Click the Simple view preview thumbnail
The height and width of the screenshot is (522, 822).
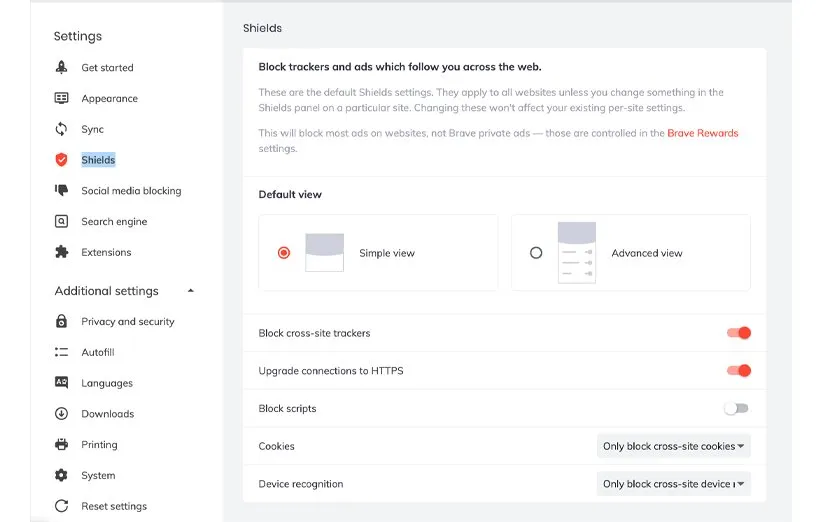click(324, 253)
